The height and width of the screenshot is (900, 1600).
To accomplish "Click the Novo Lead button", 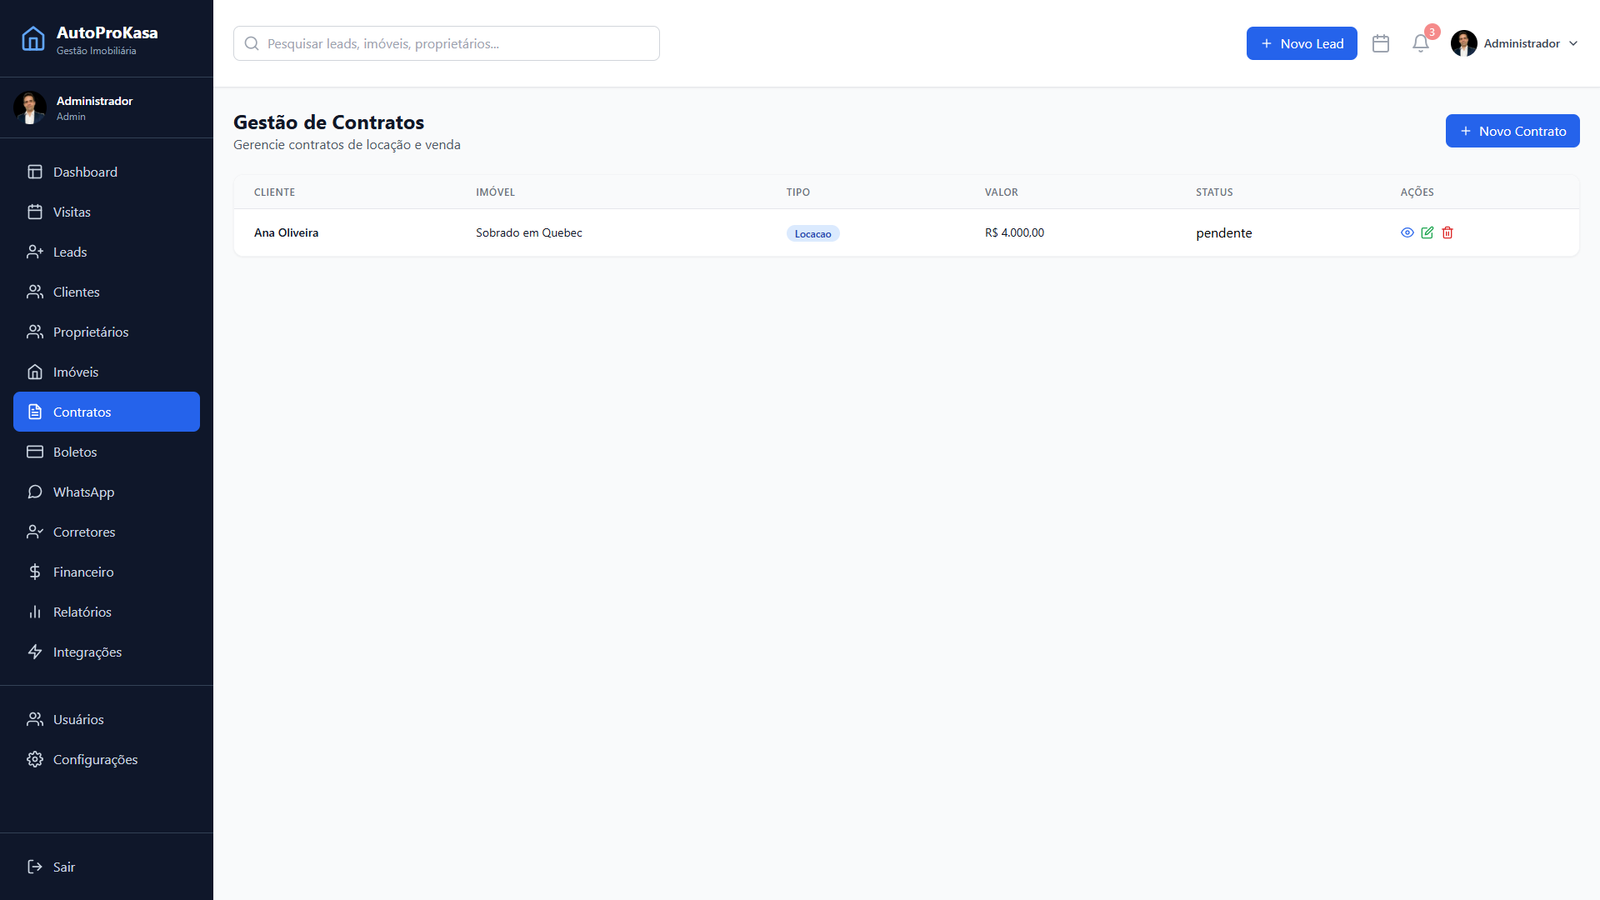I will [1301, 43].
